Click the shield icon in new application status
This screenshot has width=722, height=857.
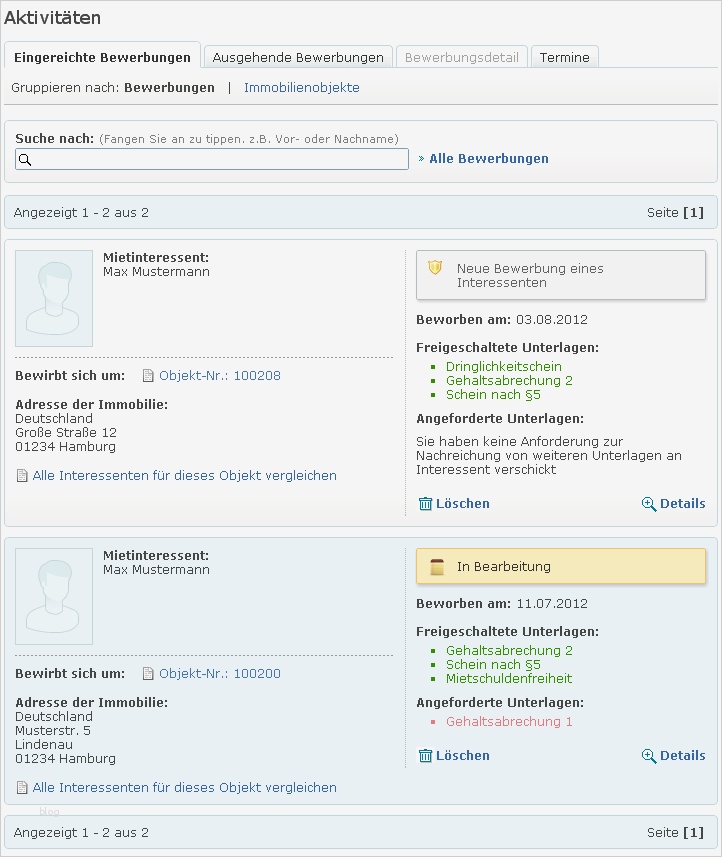pos(435,268)
